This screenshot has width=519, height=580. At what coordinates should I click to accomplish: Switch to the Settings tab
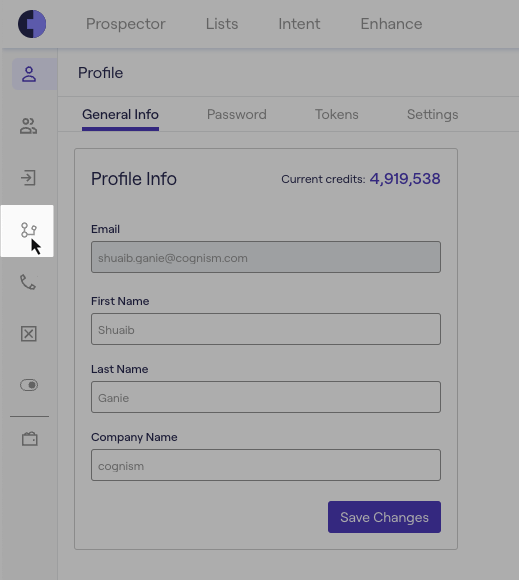[432, 114]
